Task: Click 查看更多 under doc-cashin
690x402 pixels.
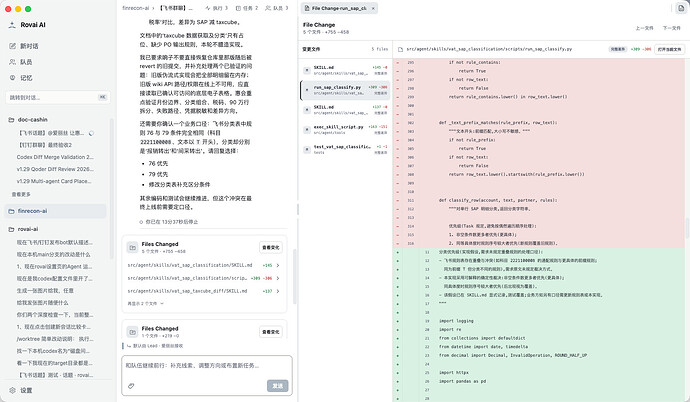Action: tap(21, 194)
